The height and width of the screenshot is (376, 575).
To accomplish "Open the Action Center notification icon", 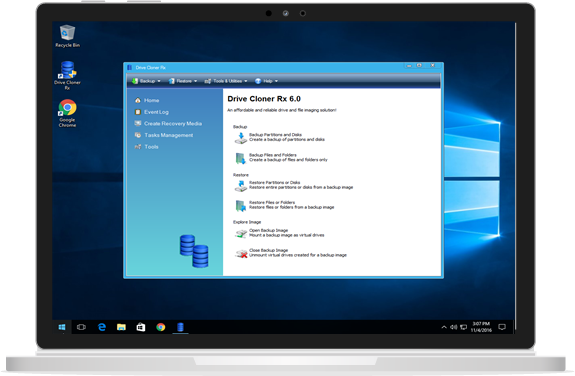I will pos(502,327).
